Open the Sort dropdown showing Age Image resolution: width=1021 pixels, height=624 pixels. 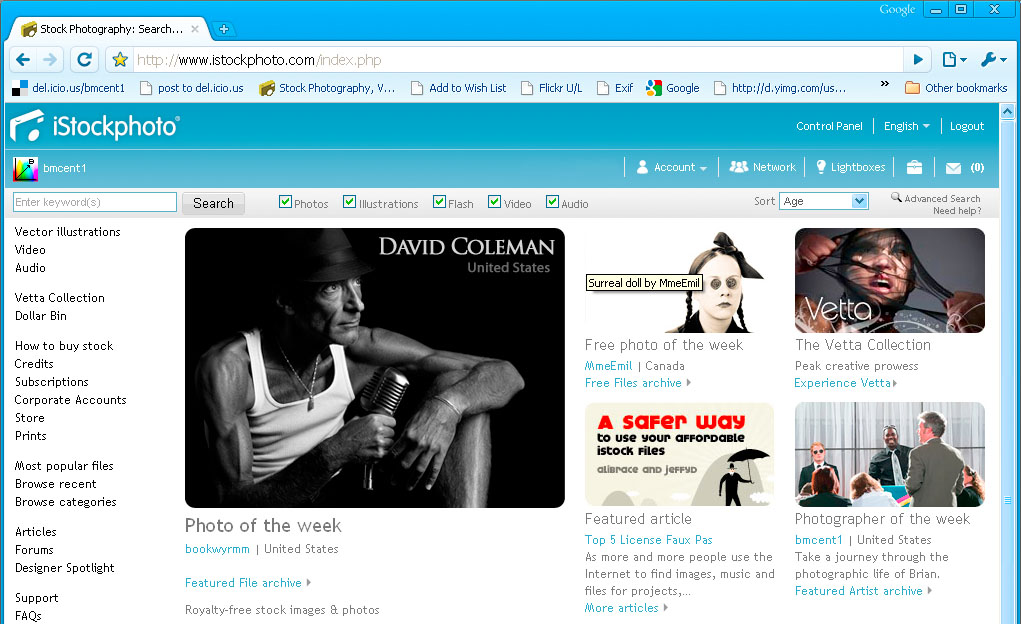(x=824, y=201)
